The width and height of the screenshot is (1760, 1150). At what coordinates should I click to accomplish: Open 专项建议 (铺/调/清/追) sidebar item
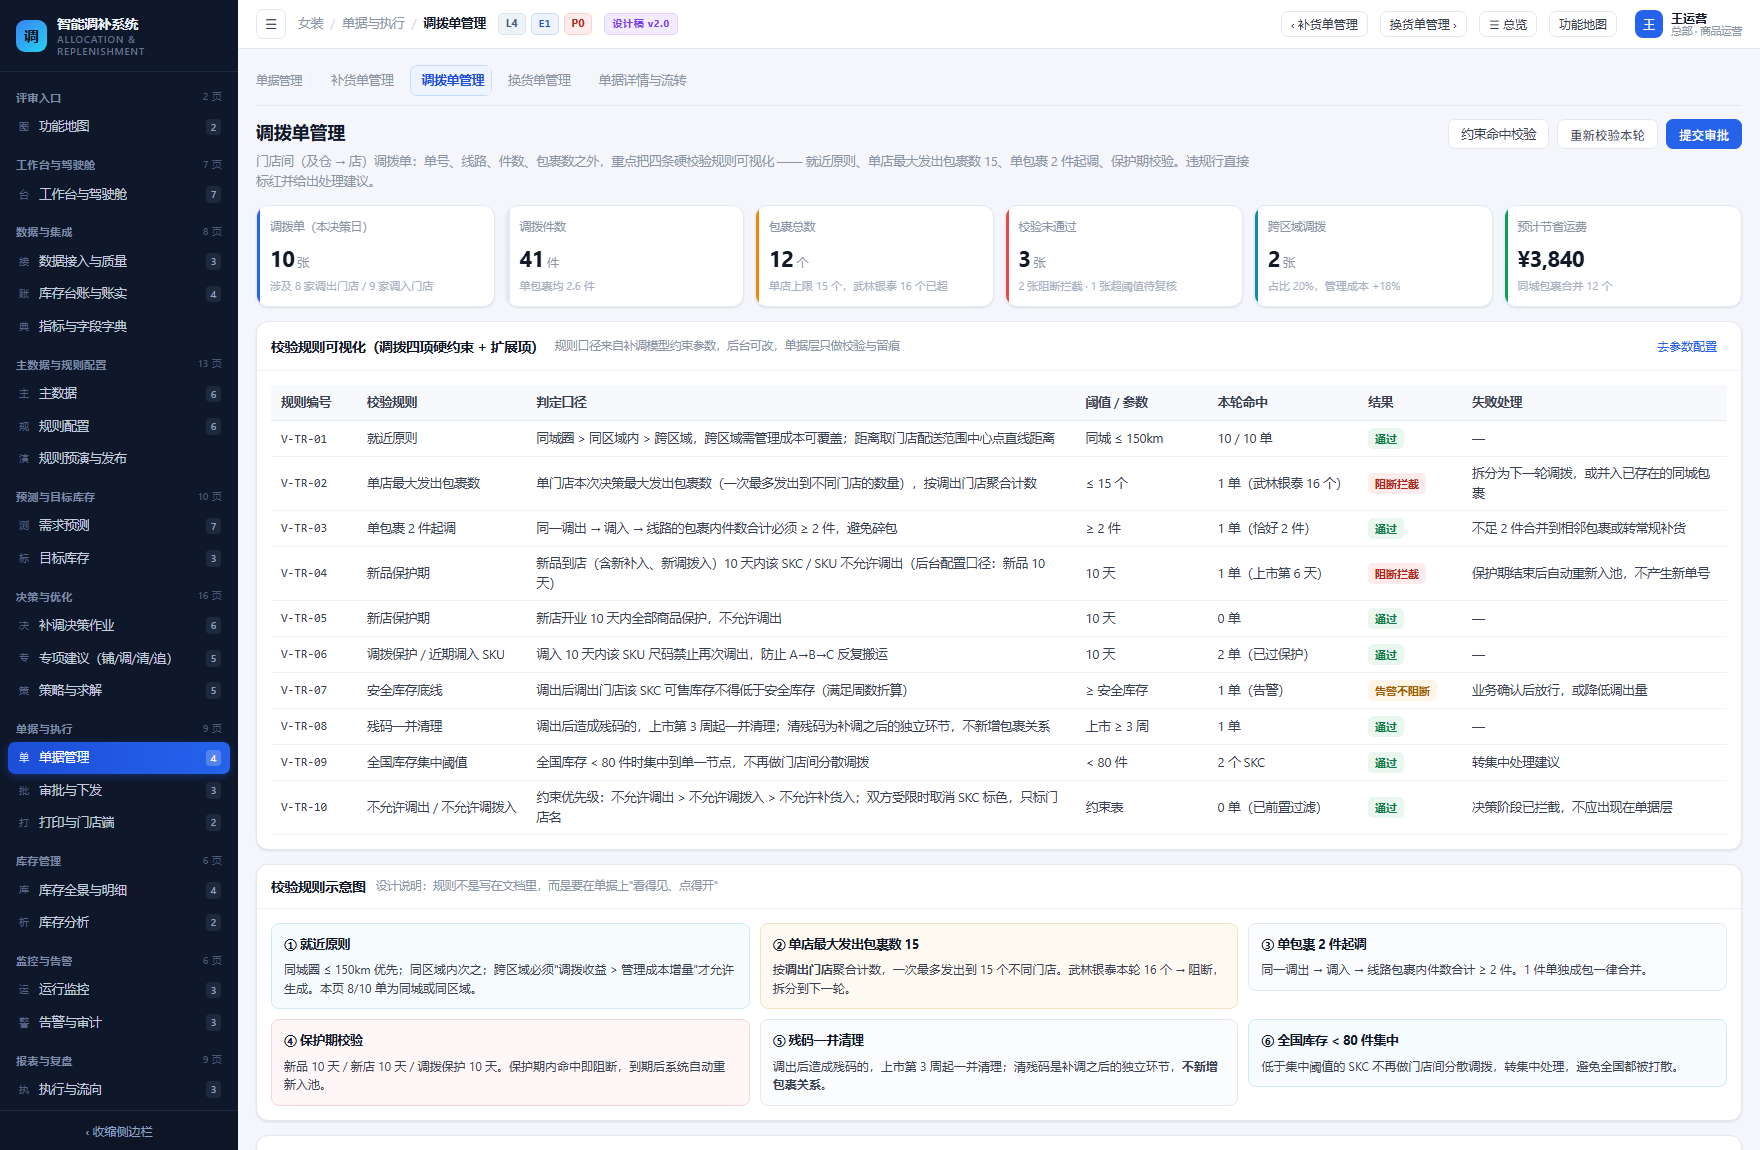tap(119, 658)
